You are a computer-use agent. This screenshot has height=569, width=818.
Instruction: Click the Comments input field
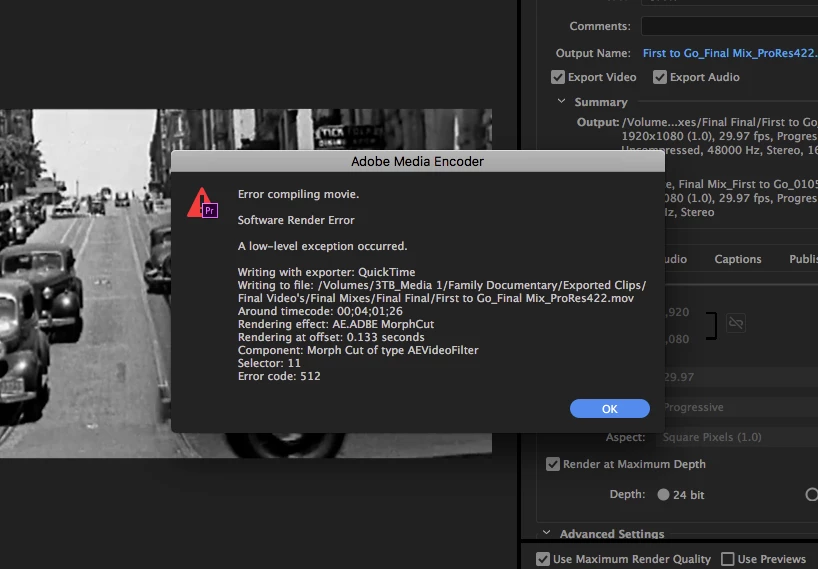[729, 26]
